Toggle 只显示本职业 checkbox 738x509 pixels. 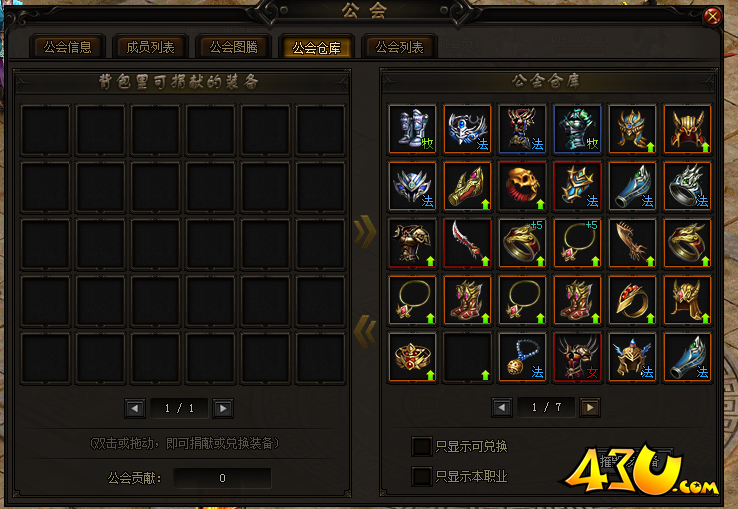421,476
